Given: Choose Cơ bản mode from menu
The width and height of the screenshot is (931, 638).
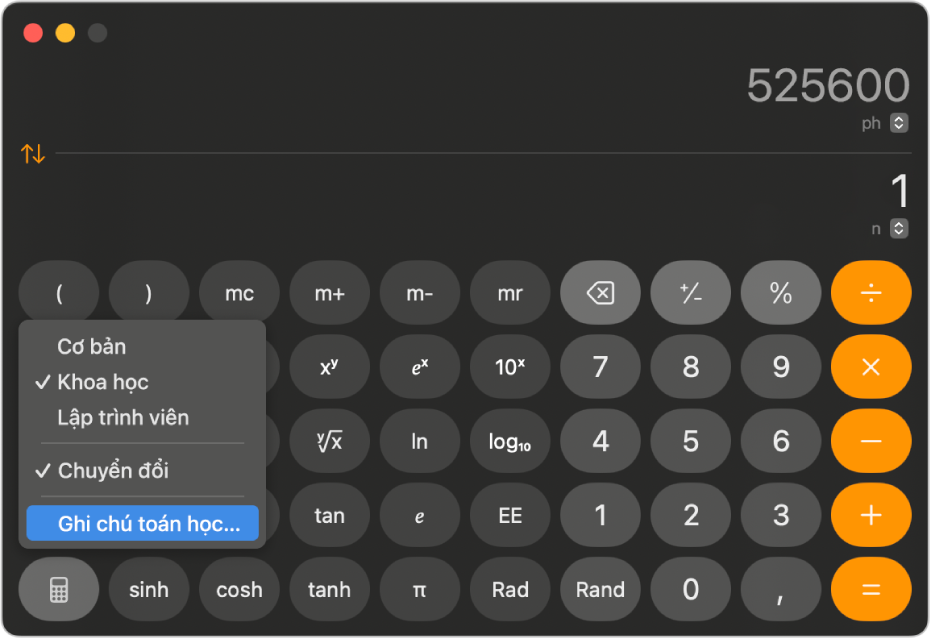Looking at the screenshot, I should [91, 347].
